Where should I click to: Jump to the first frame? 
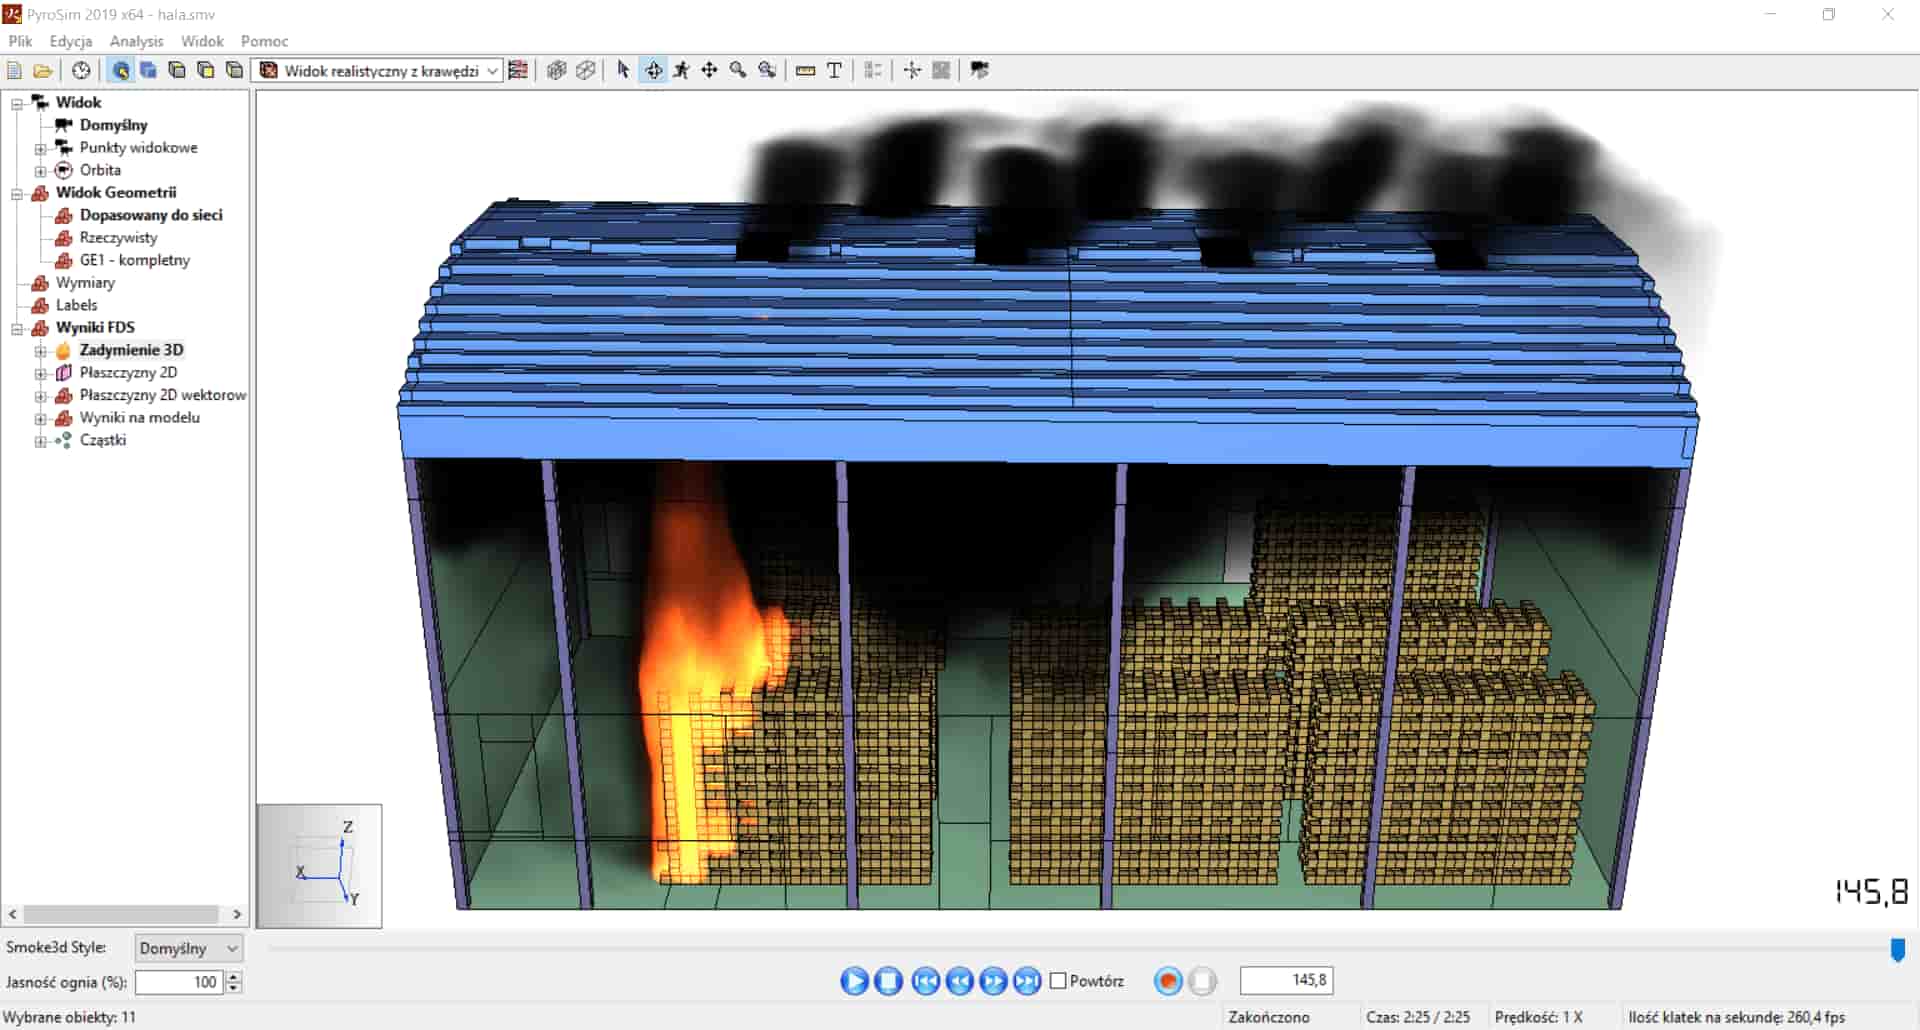click(x=925, y=981)
